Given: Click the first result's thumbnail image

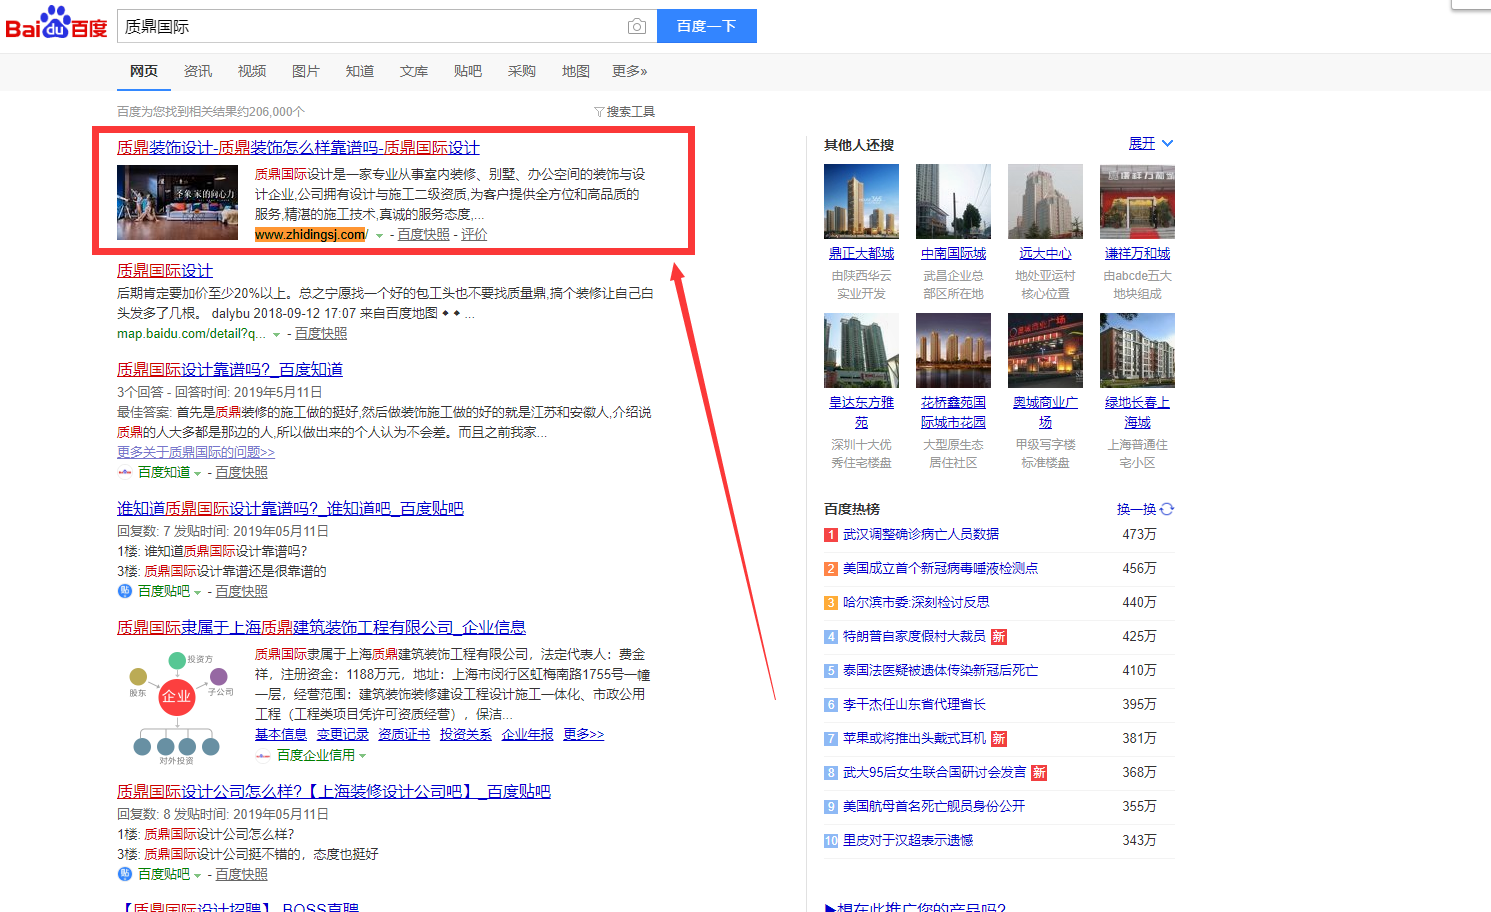Looking at the screenshot, I should (177, 202).
